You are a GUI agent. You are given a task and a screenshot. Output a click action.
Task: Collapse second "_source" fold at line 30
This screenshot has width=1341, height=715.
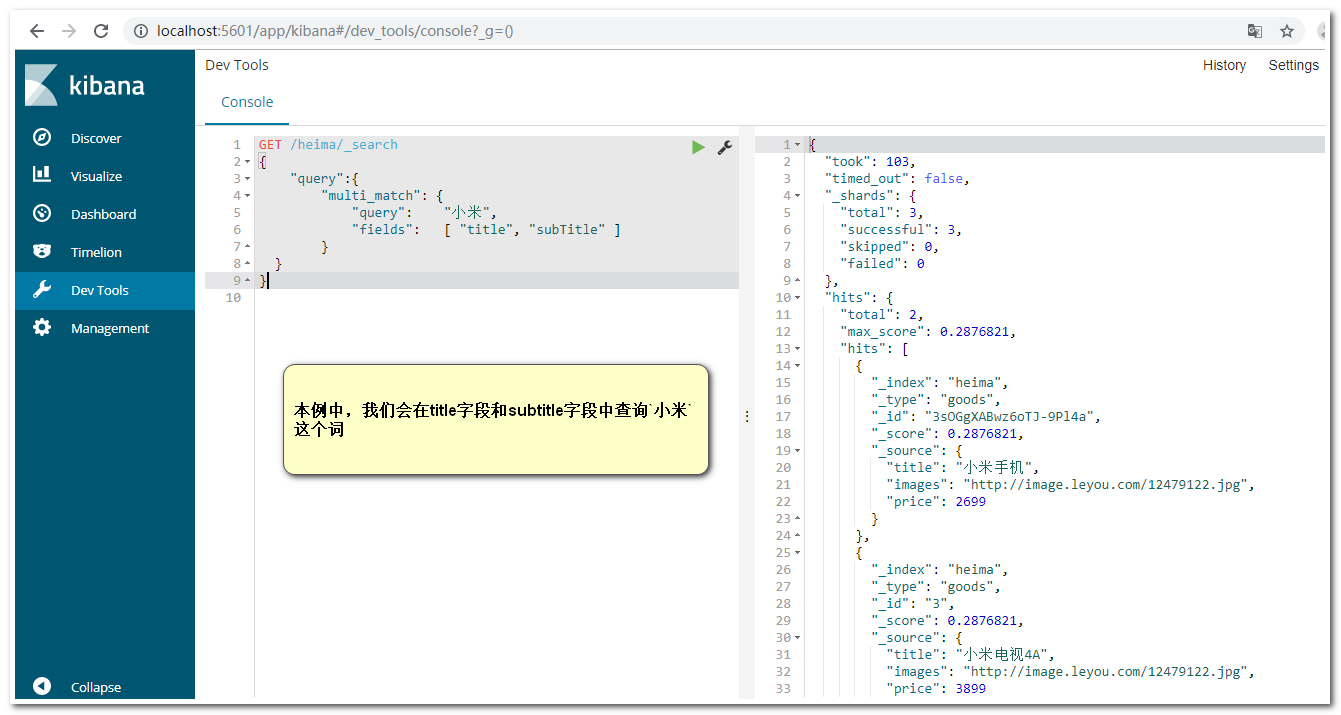tap(797, 638)
